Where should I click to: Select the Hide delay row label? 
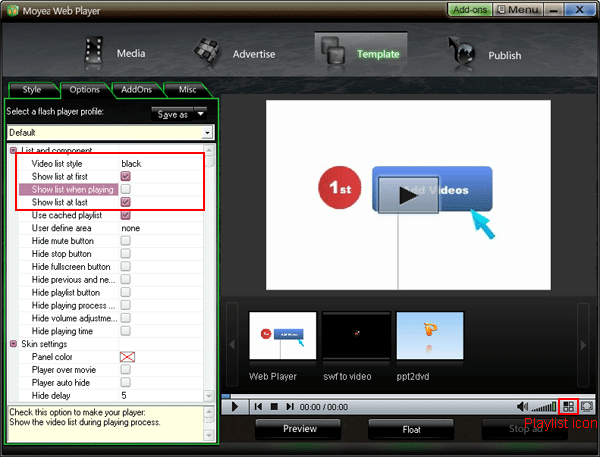click(51, 395)
